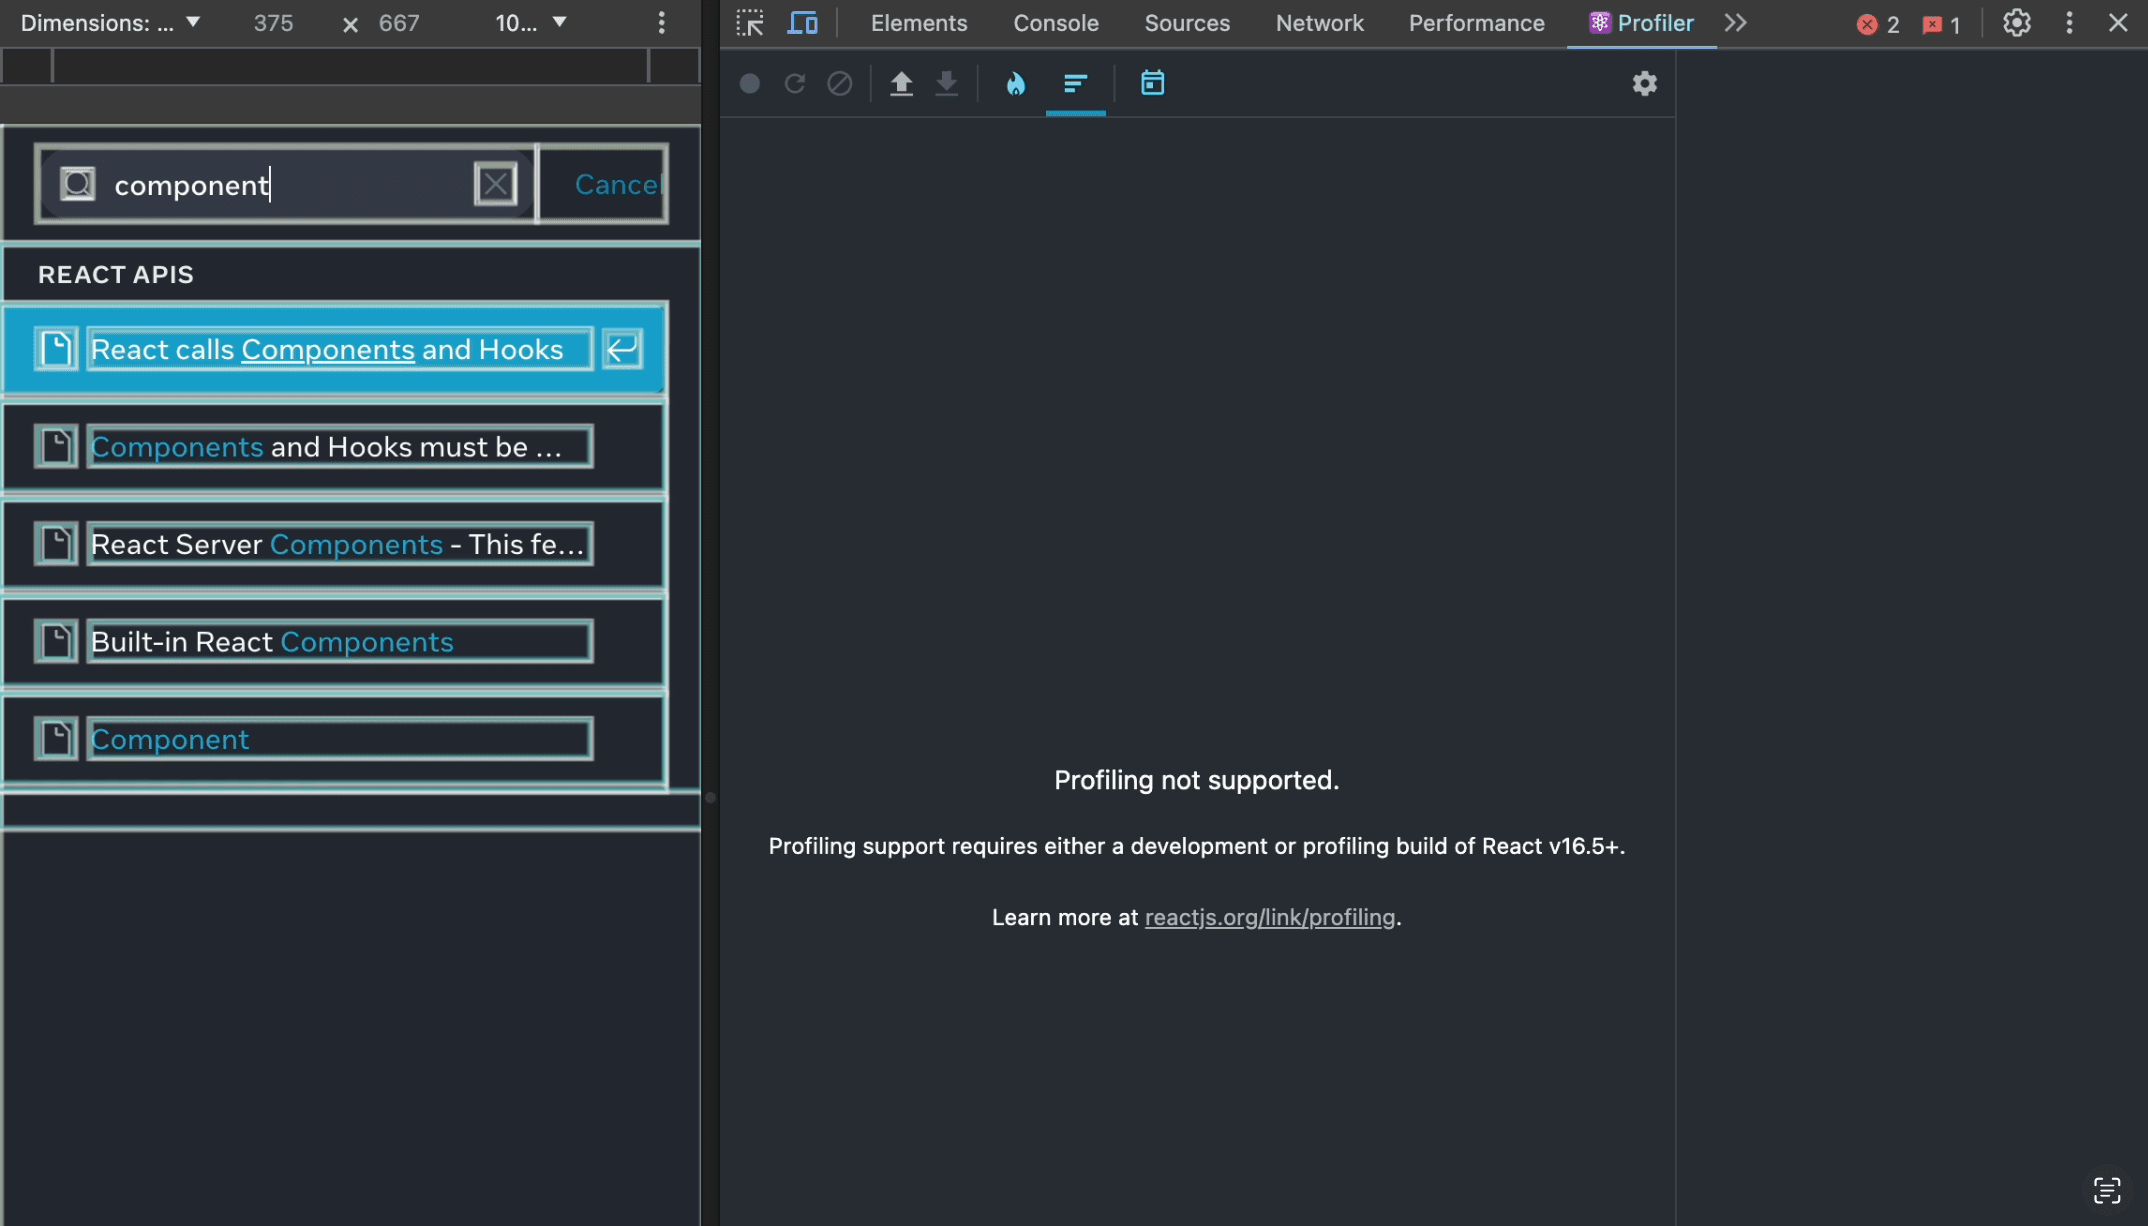The height and width of the screenshot is (1226, 2148).
Task: Switch to the Console tab
Action: [1056, 23]
